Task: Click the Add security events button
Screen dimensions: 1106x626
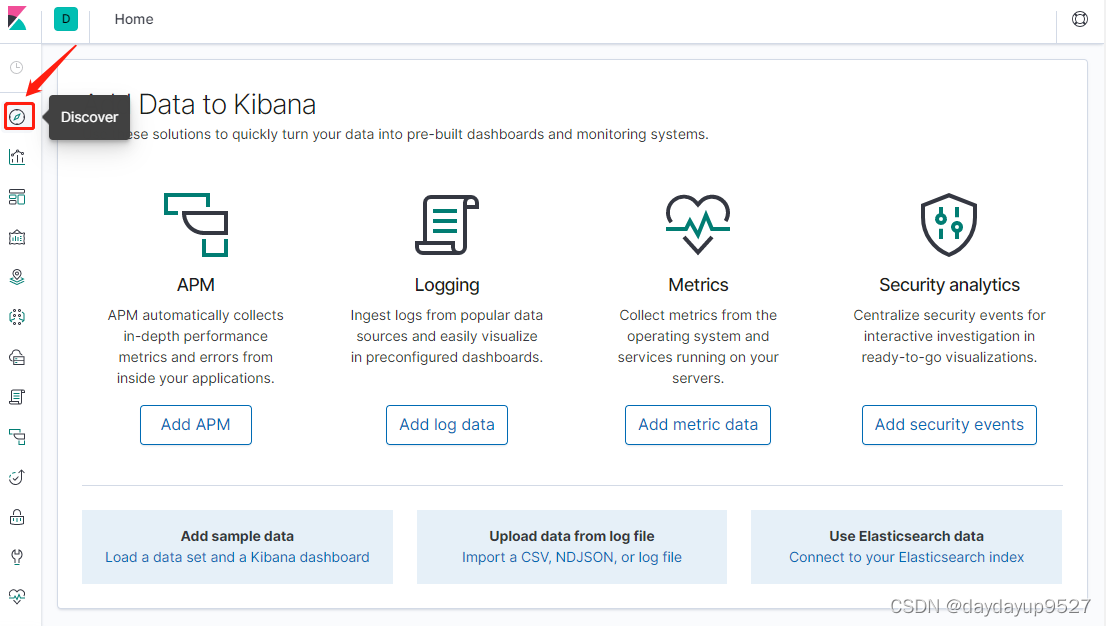Action: [x=949, y=425]
